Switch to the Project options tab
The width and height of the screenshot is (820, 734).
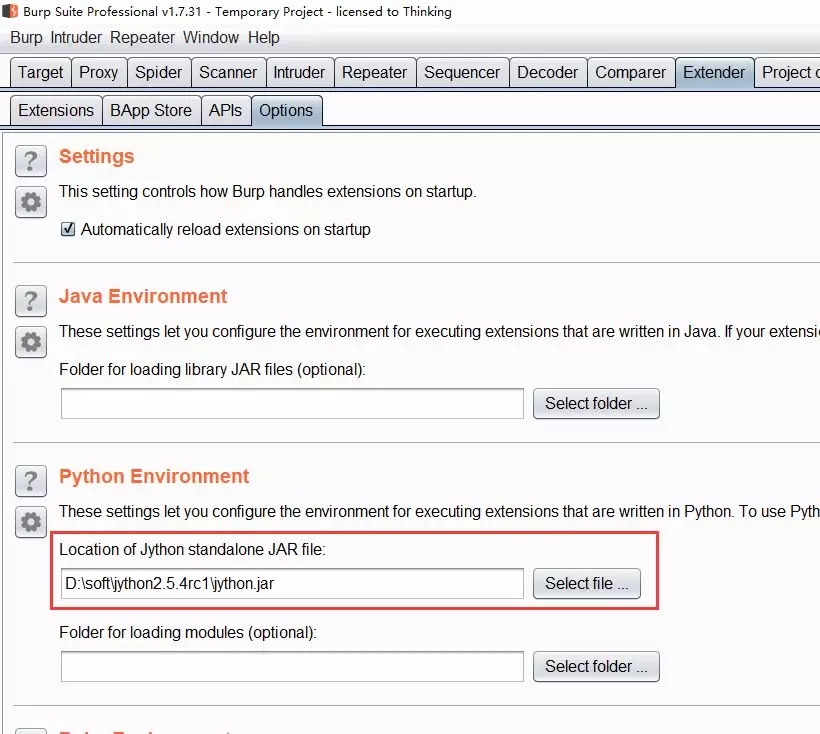click(788, 72)
